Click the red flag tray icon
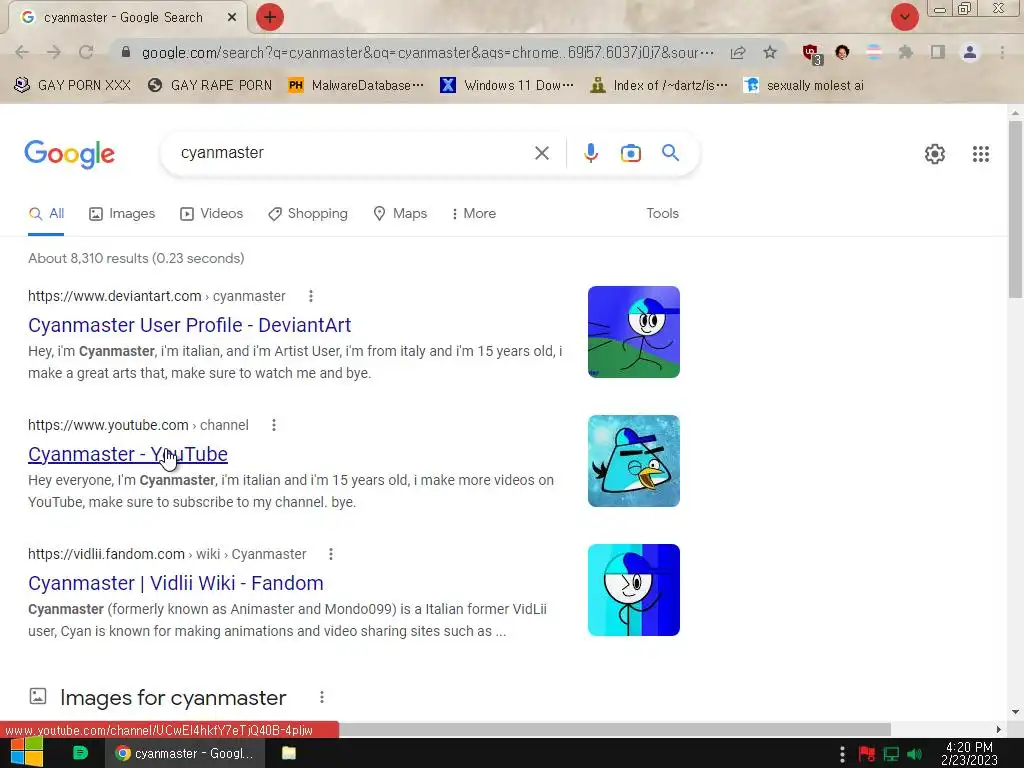 tap(867, 754)
